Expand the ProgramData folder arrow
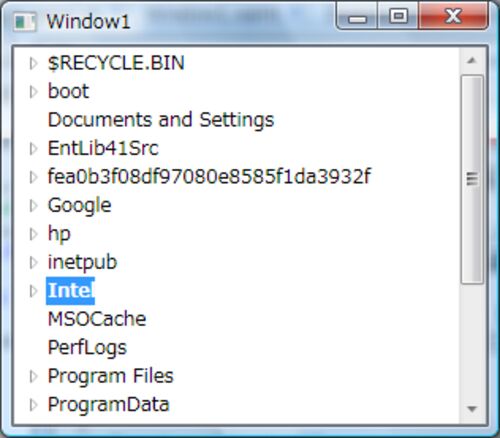Viewport: 500px width, 438px height. [33, 405]
